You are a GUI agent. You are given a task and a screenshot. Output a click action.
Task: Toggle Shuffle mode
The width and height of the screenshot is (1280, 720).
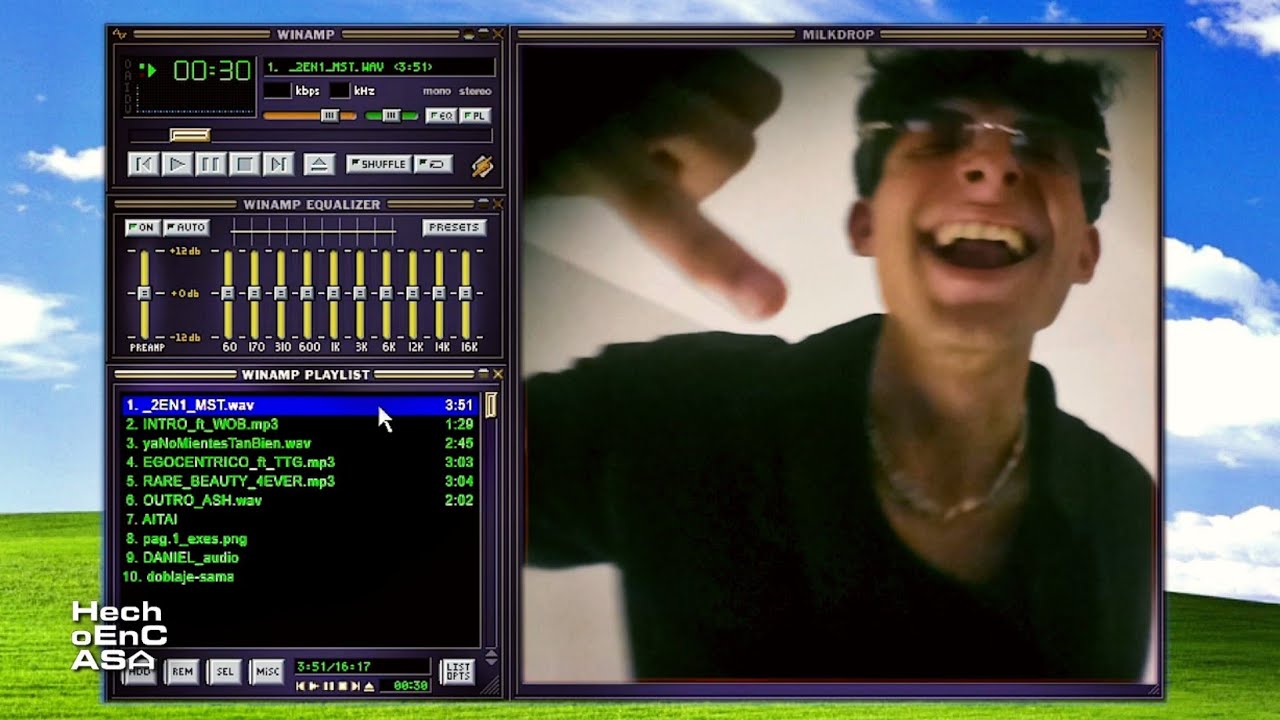(379, 164)
